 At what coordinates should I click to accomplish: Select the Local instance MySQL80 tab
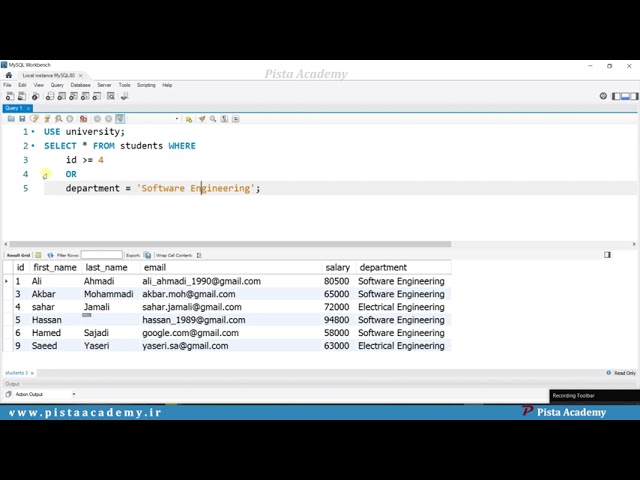[x=49, y=76]
